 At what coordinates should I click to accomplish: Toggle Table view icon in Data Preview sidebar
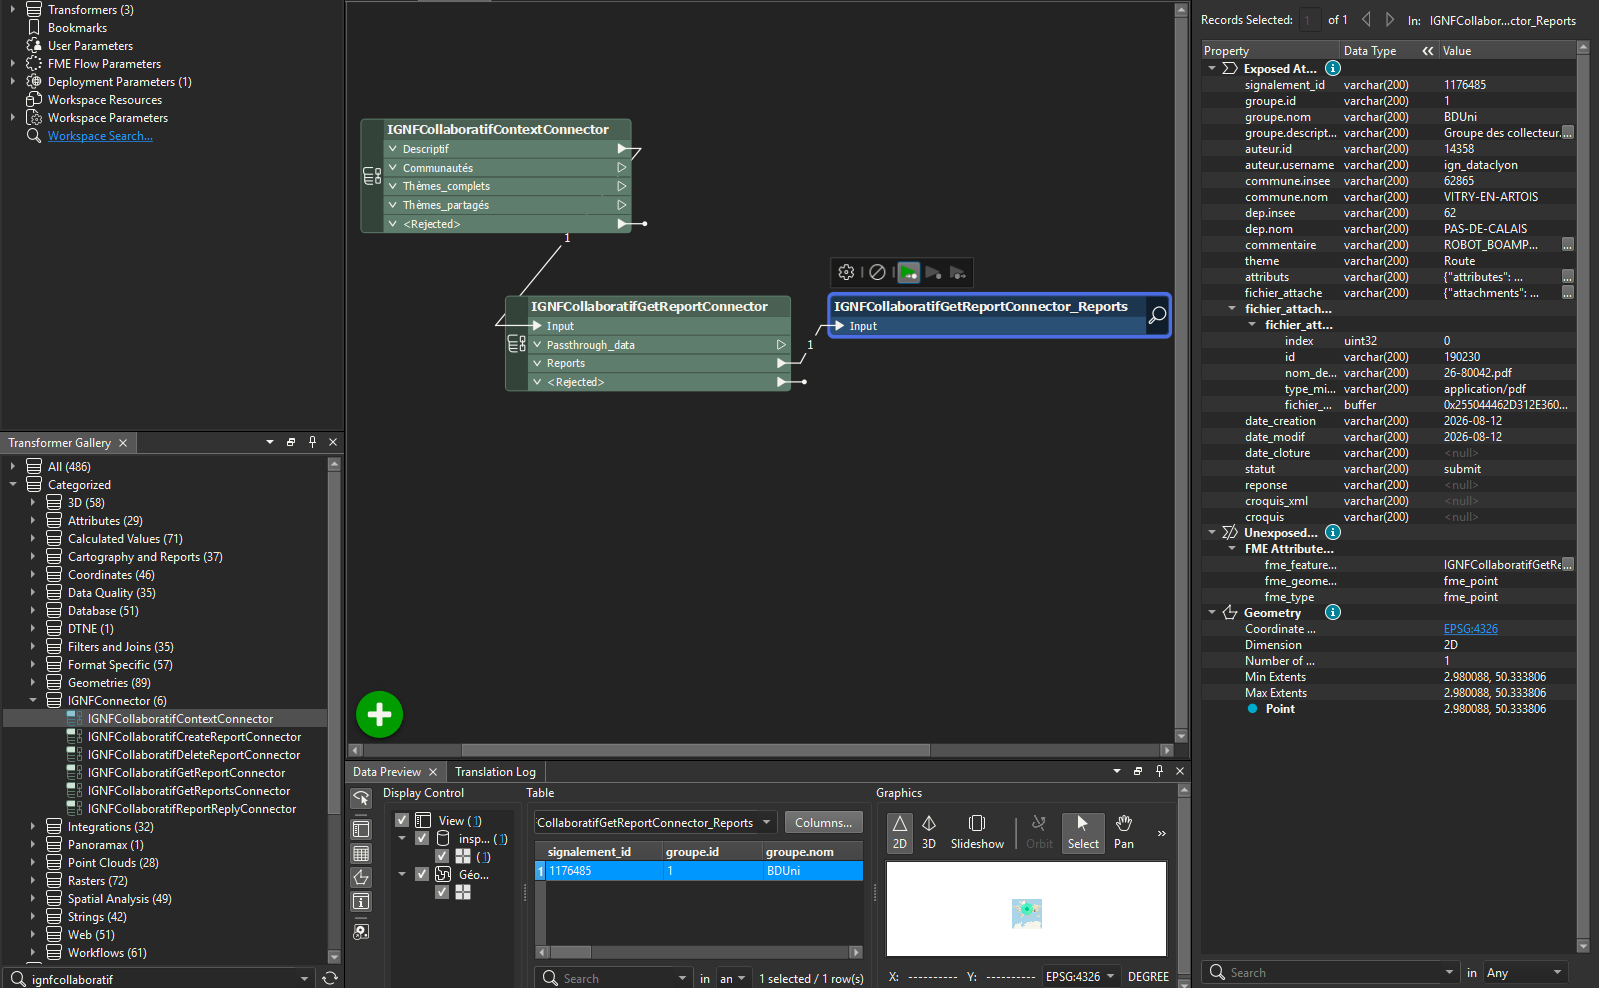(361, 853)
